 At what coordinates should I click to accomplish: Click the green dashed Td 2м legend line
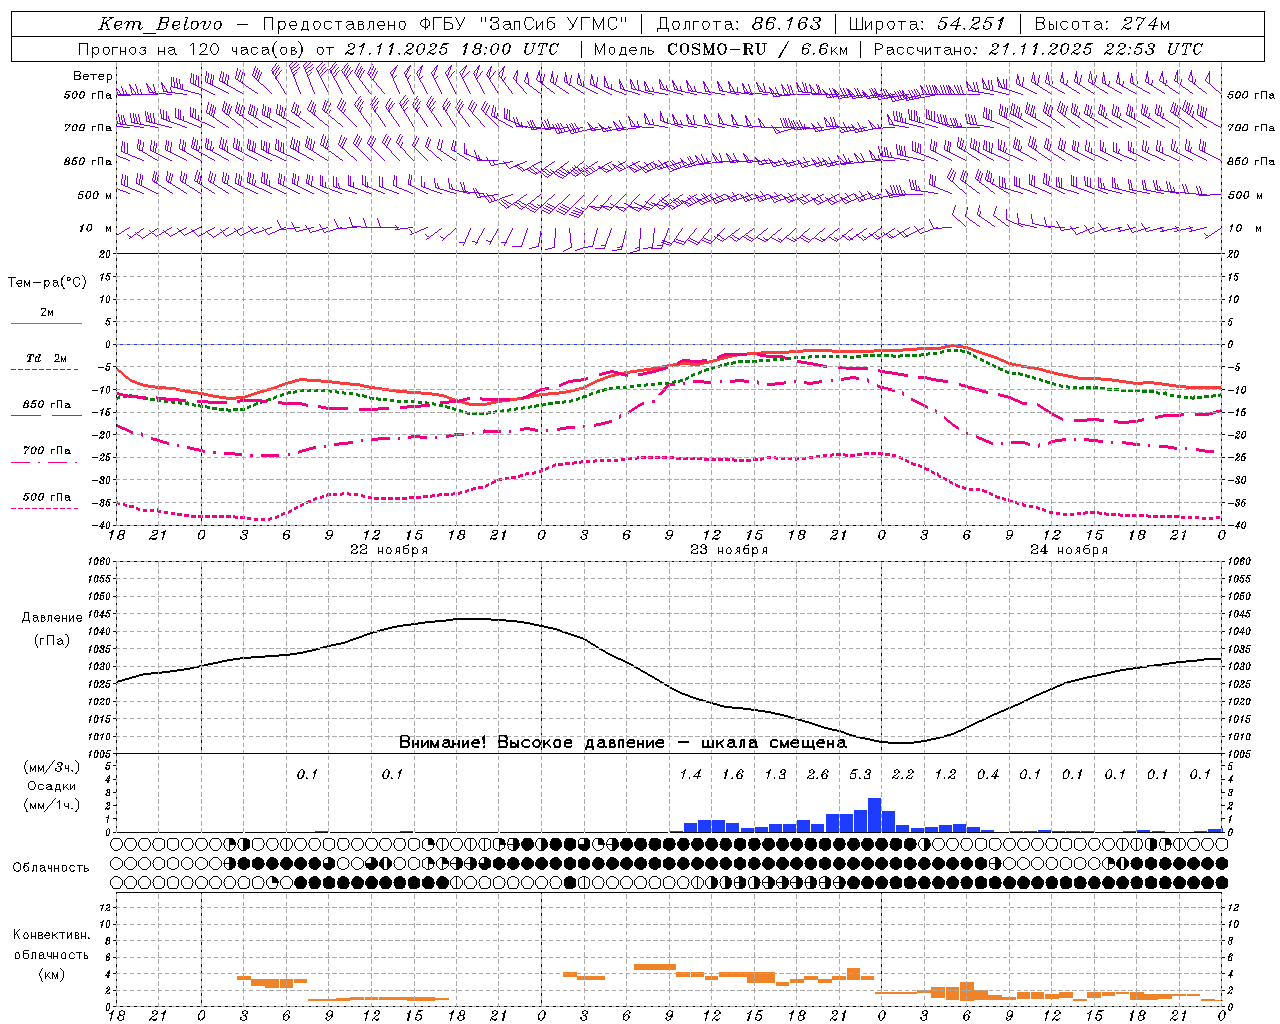[46, 369]
